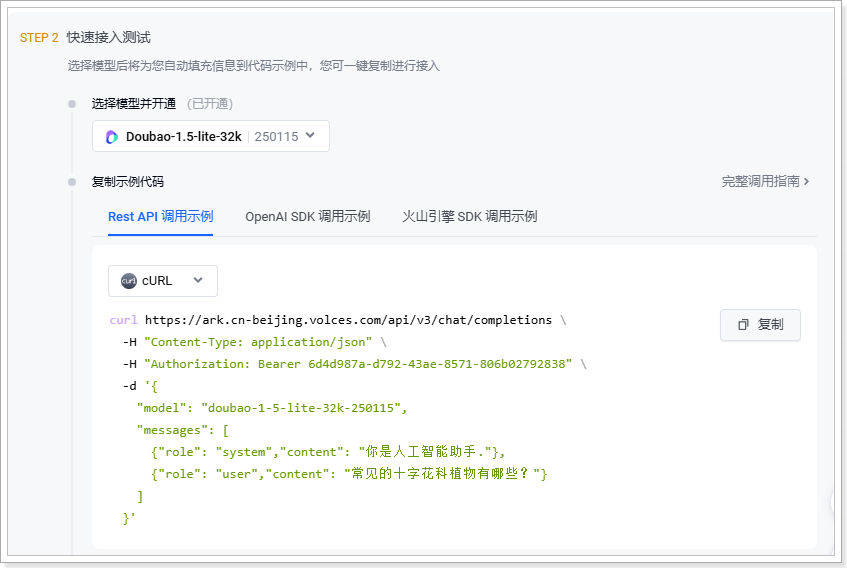847x568 pixels.
Task: Click the 选择模型并开通 step label
Action: pyautogui.click(x=133, y=104)
